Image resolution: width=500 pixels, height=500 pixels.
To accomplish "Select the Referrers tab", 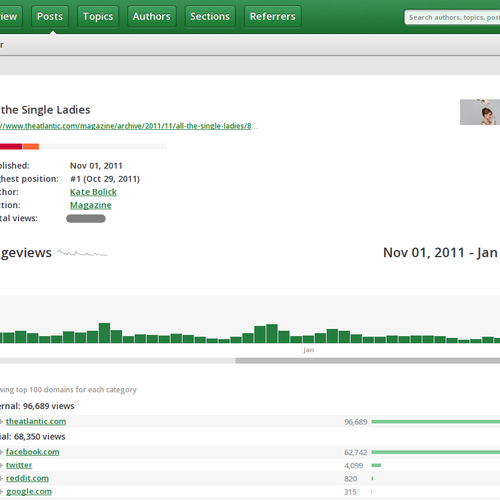I will tap(273, 16).
